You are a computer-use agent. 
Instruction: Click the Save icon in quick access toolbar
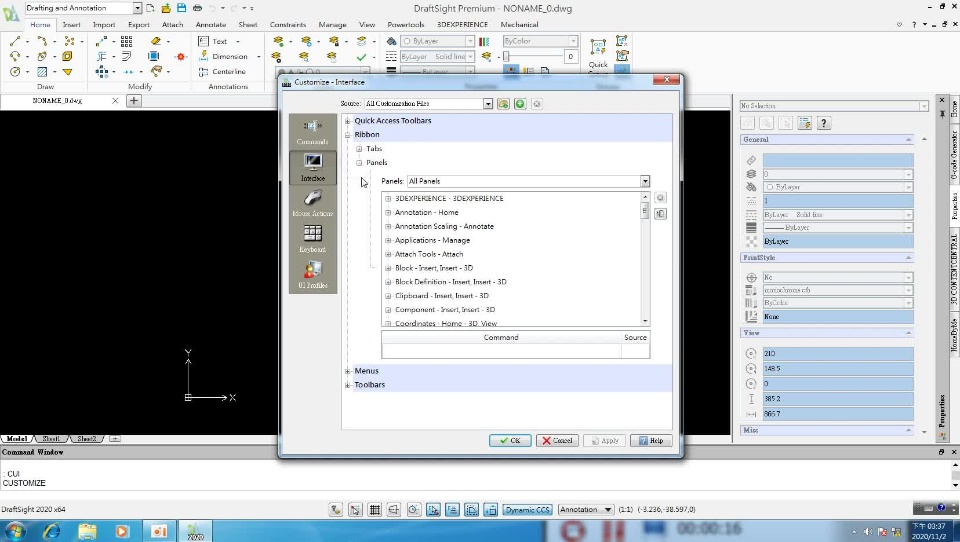click(x=182, y=8)
